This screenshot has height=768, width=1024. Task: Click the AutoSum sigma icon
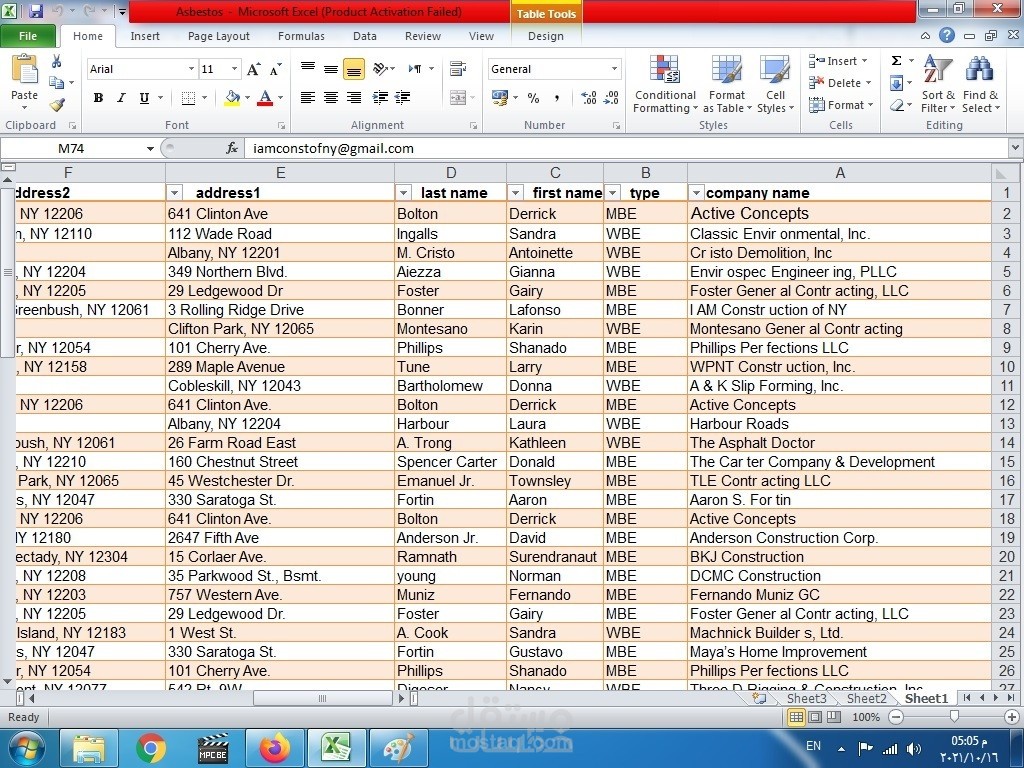point(897,61)
